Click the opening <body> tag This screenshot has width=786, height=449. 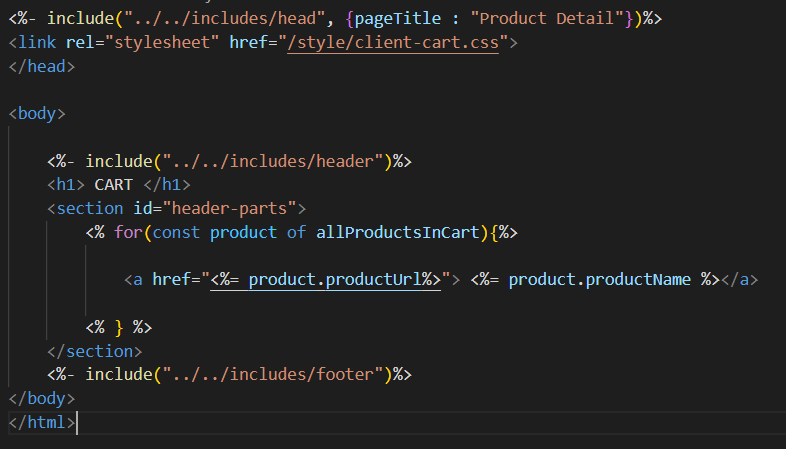[x=37, y=114]
